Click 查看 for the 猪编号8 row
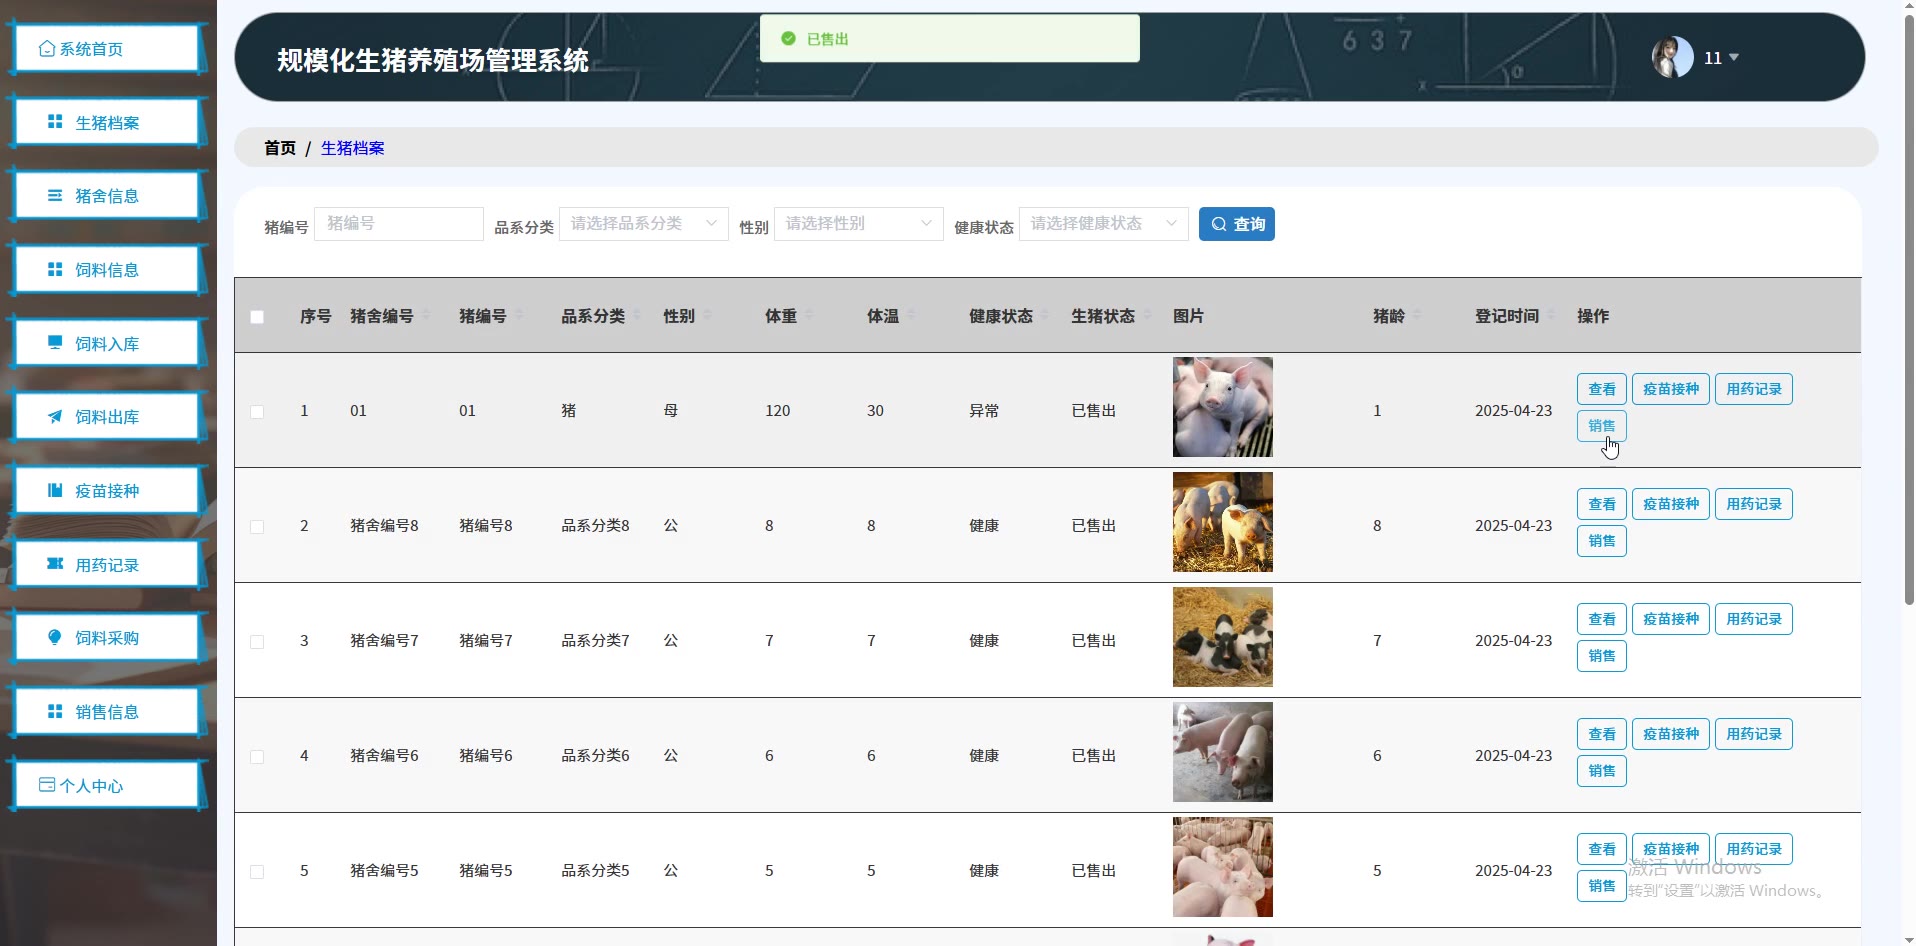 (1602, 504)
